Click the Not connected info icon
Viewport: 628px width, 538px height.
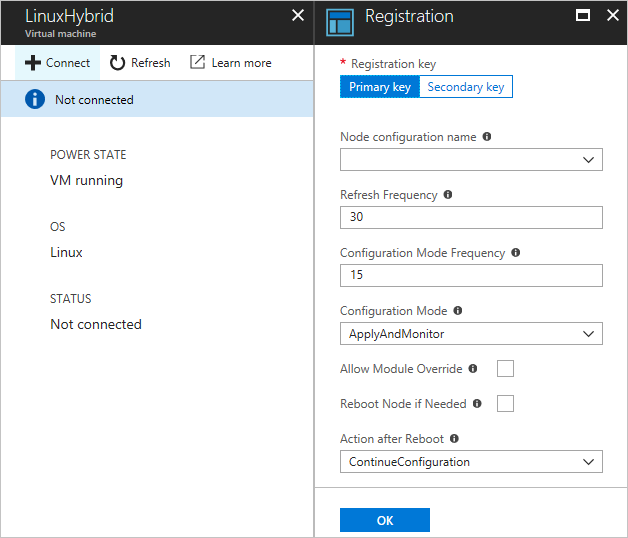click(35, 99)
